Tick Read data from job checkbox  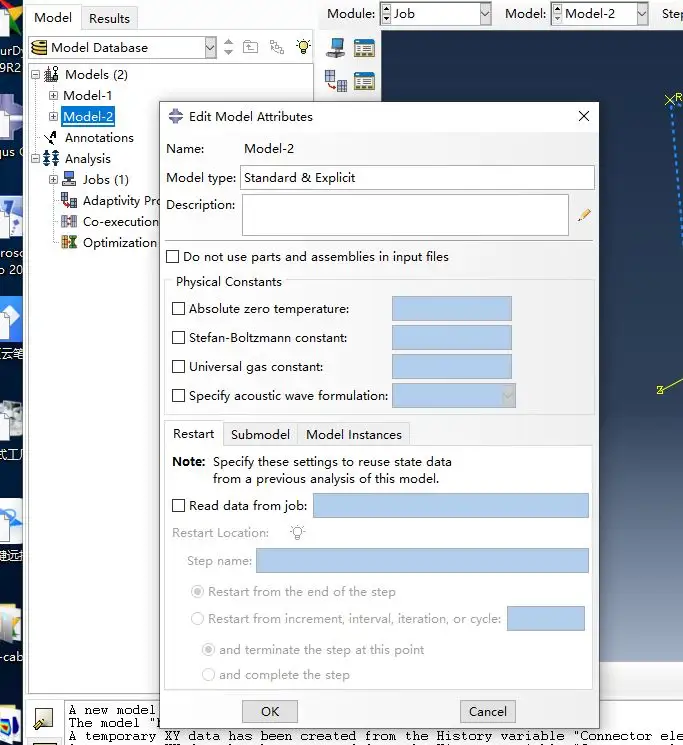click(x=178, y=505)
